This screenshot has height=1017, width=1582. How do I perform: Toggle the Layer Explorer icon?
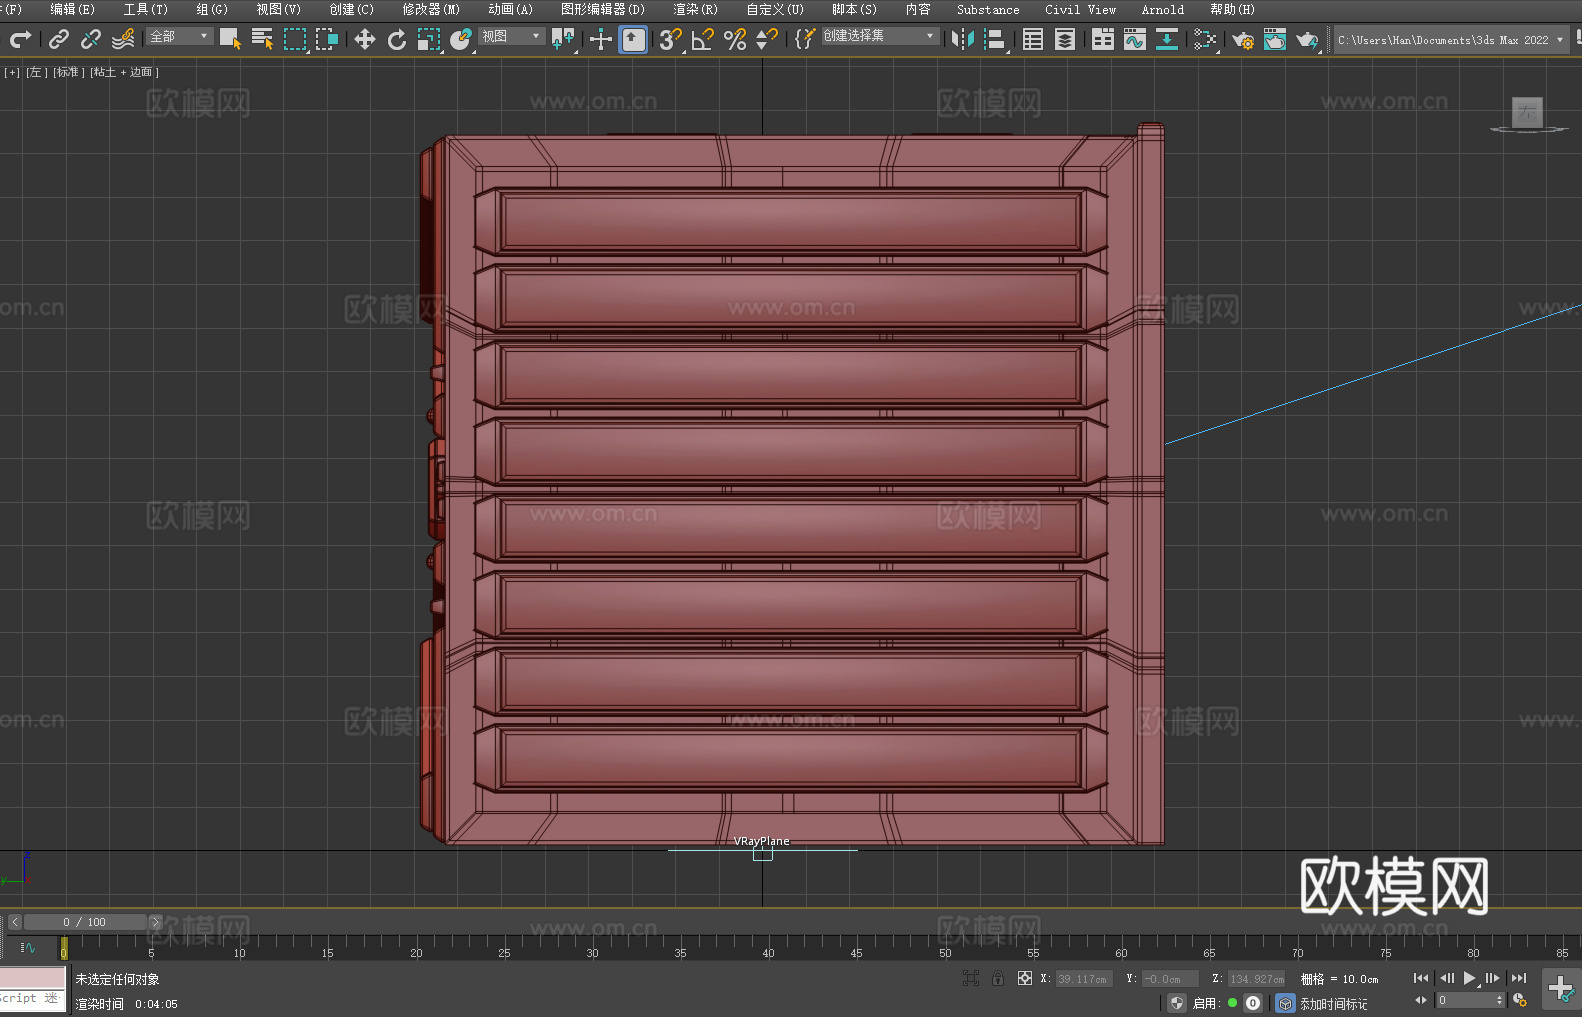tap(1065, 39)
